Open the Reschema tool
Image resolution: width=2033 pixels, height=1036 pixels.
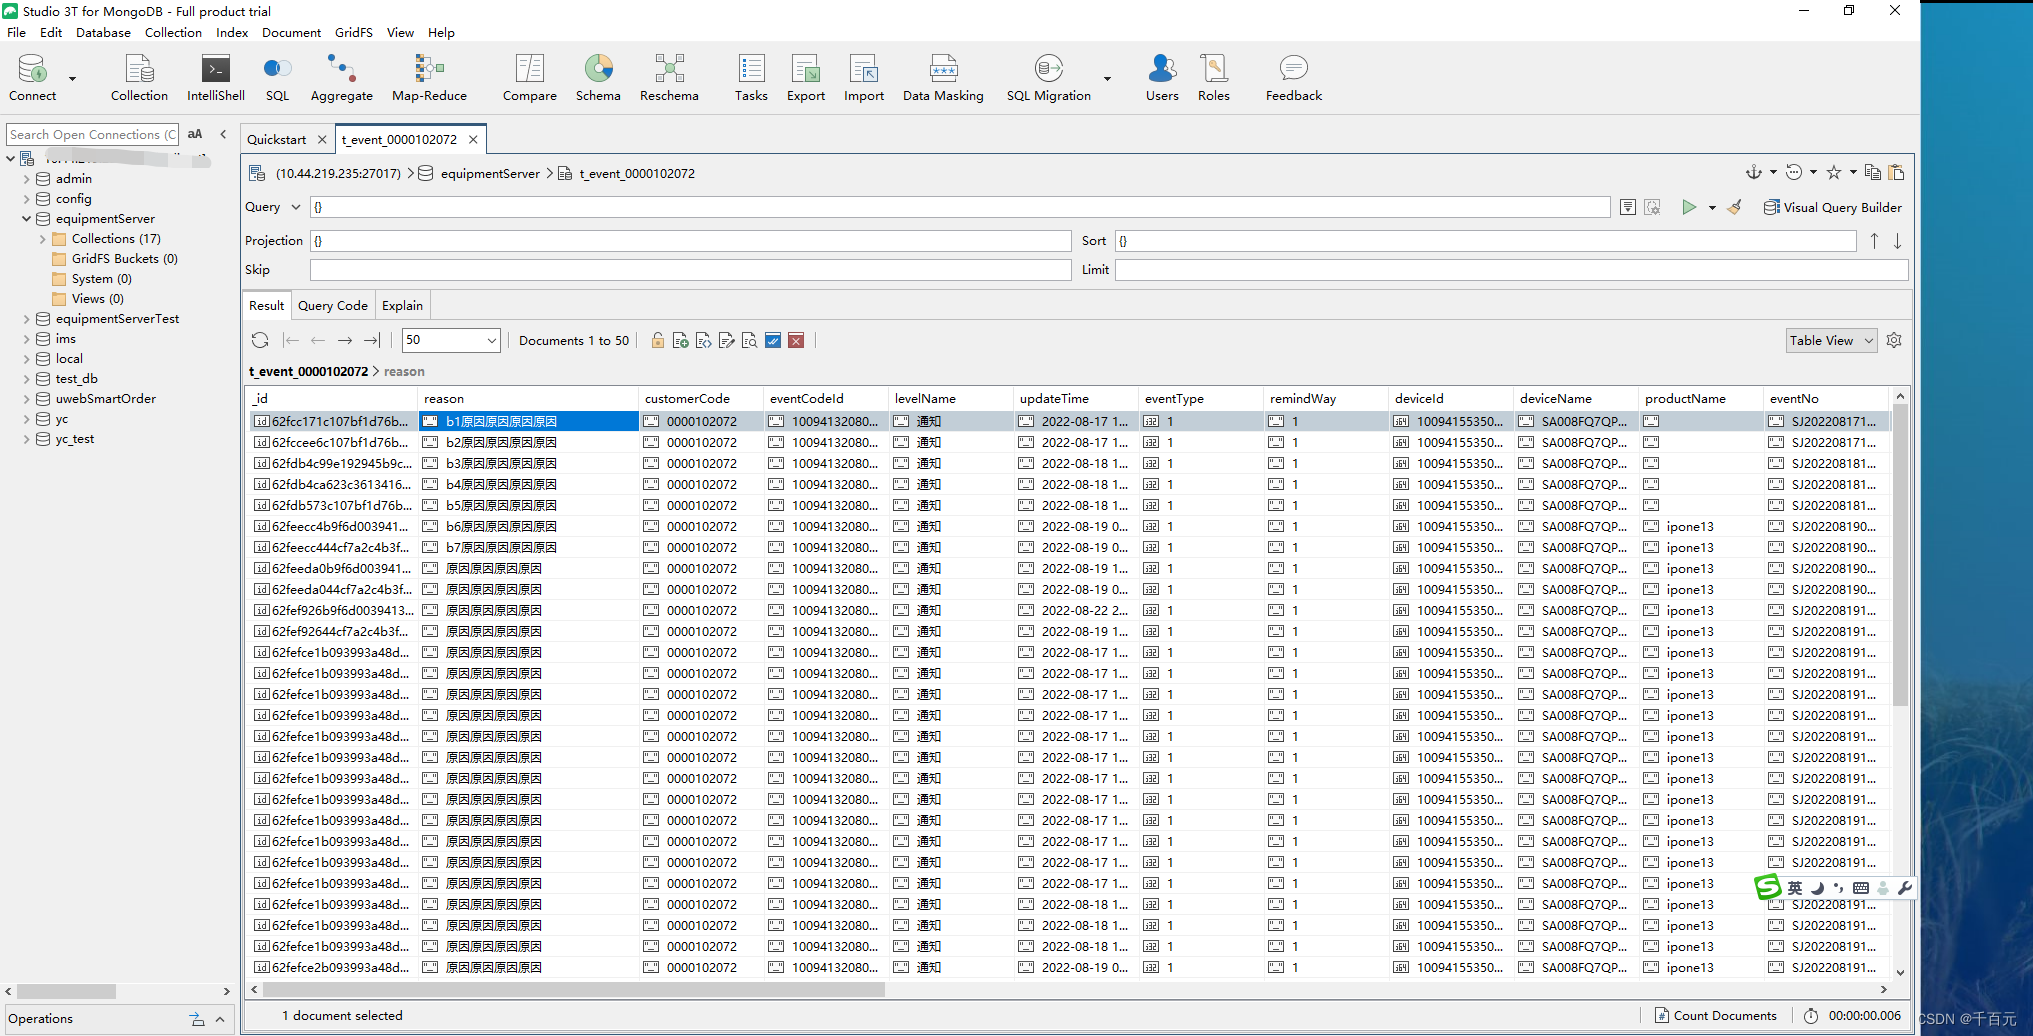[x=669, y=78]
